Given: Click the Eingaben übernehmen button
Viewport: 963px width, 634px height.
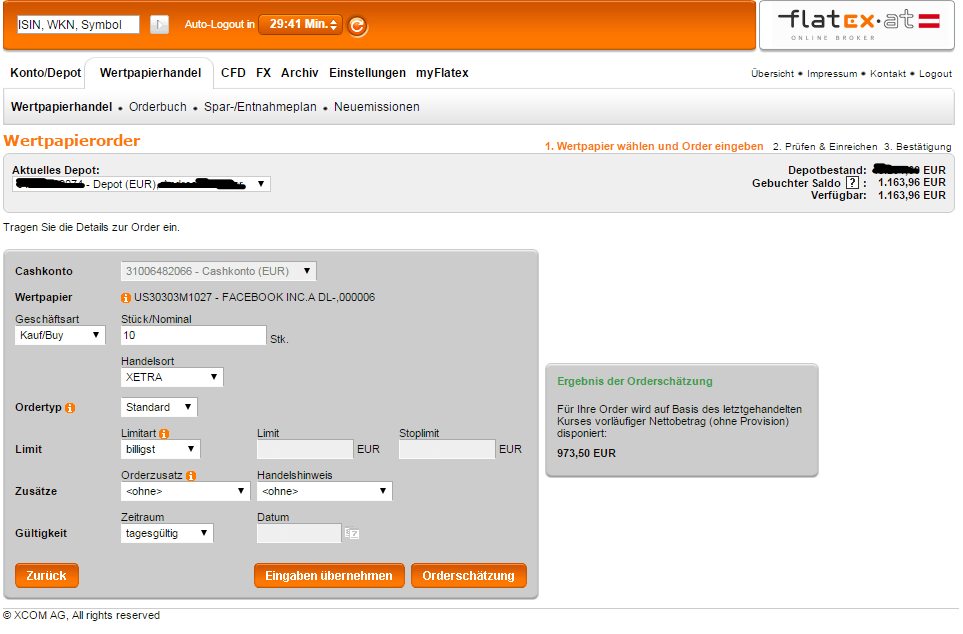Looking at the screenshot, I should tap(329, 576).
